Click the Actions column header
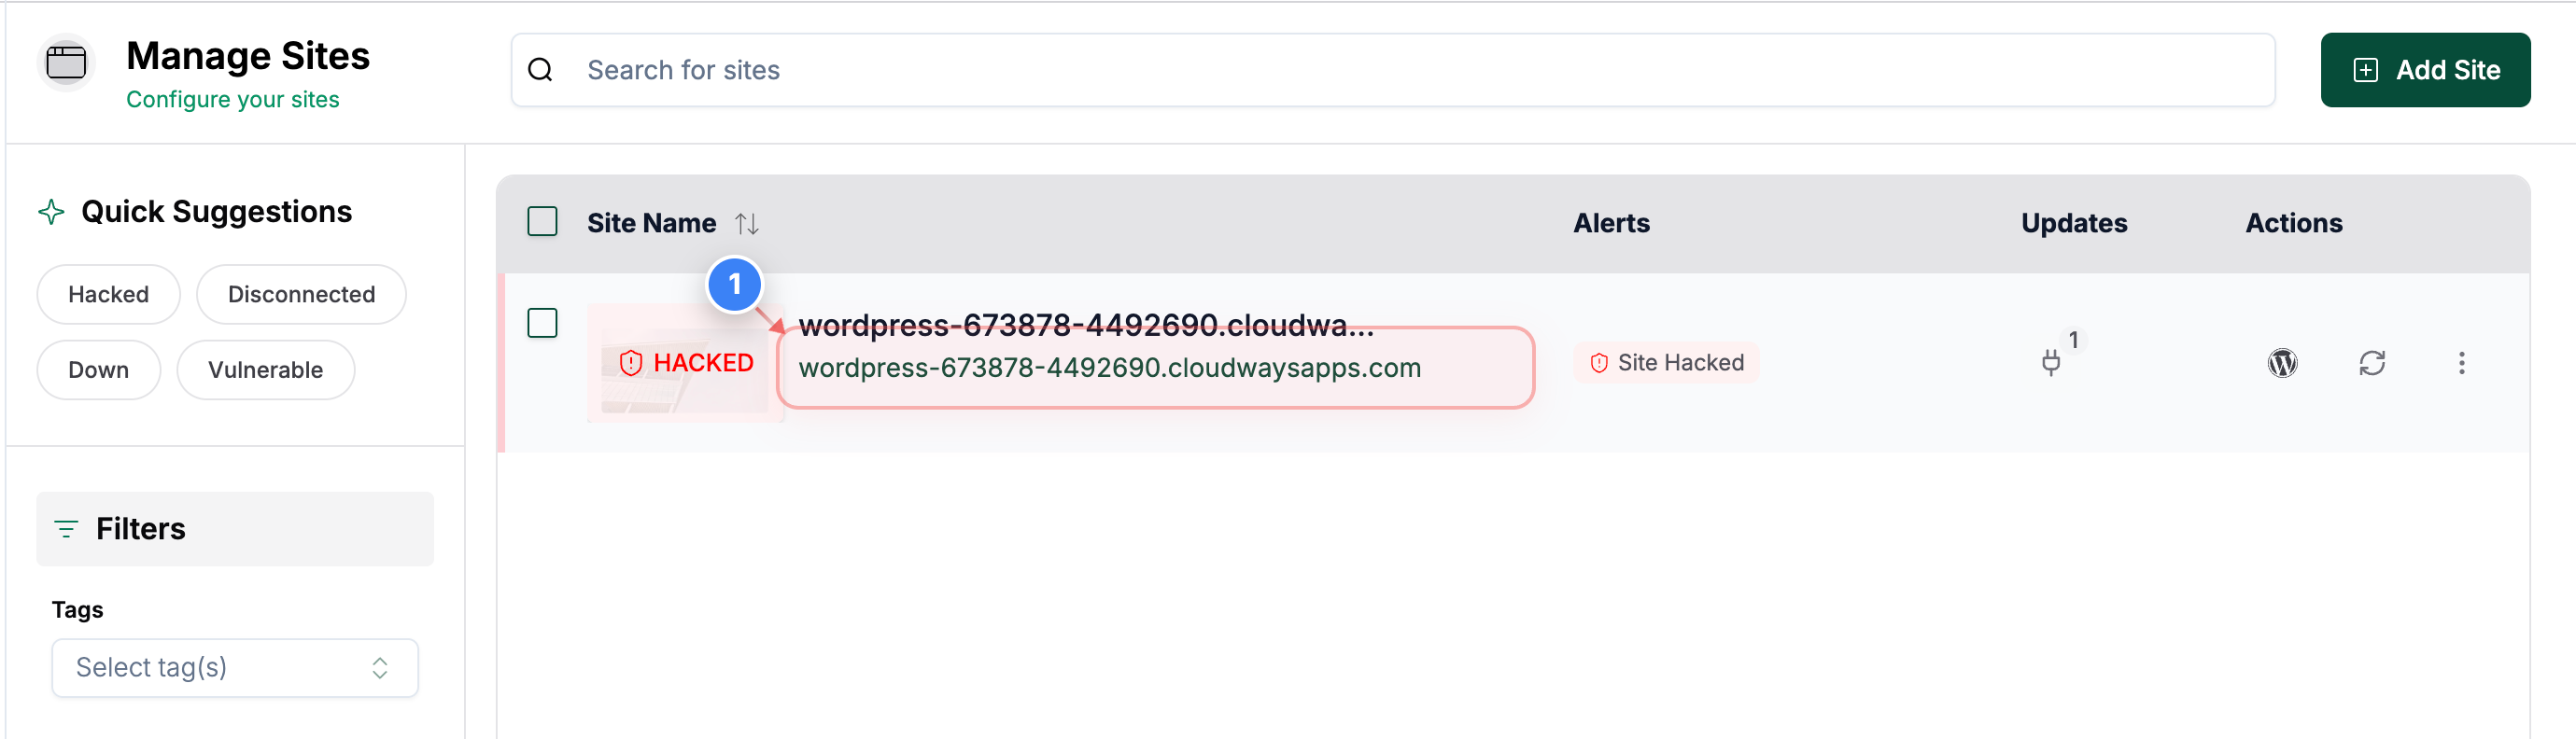This screenshot has width=2576, height=739. pos(2293,223)
